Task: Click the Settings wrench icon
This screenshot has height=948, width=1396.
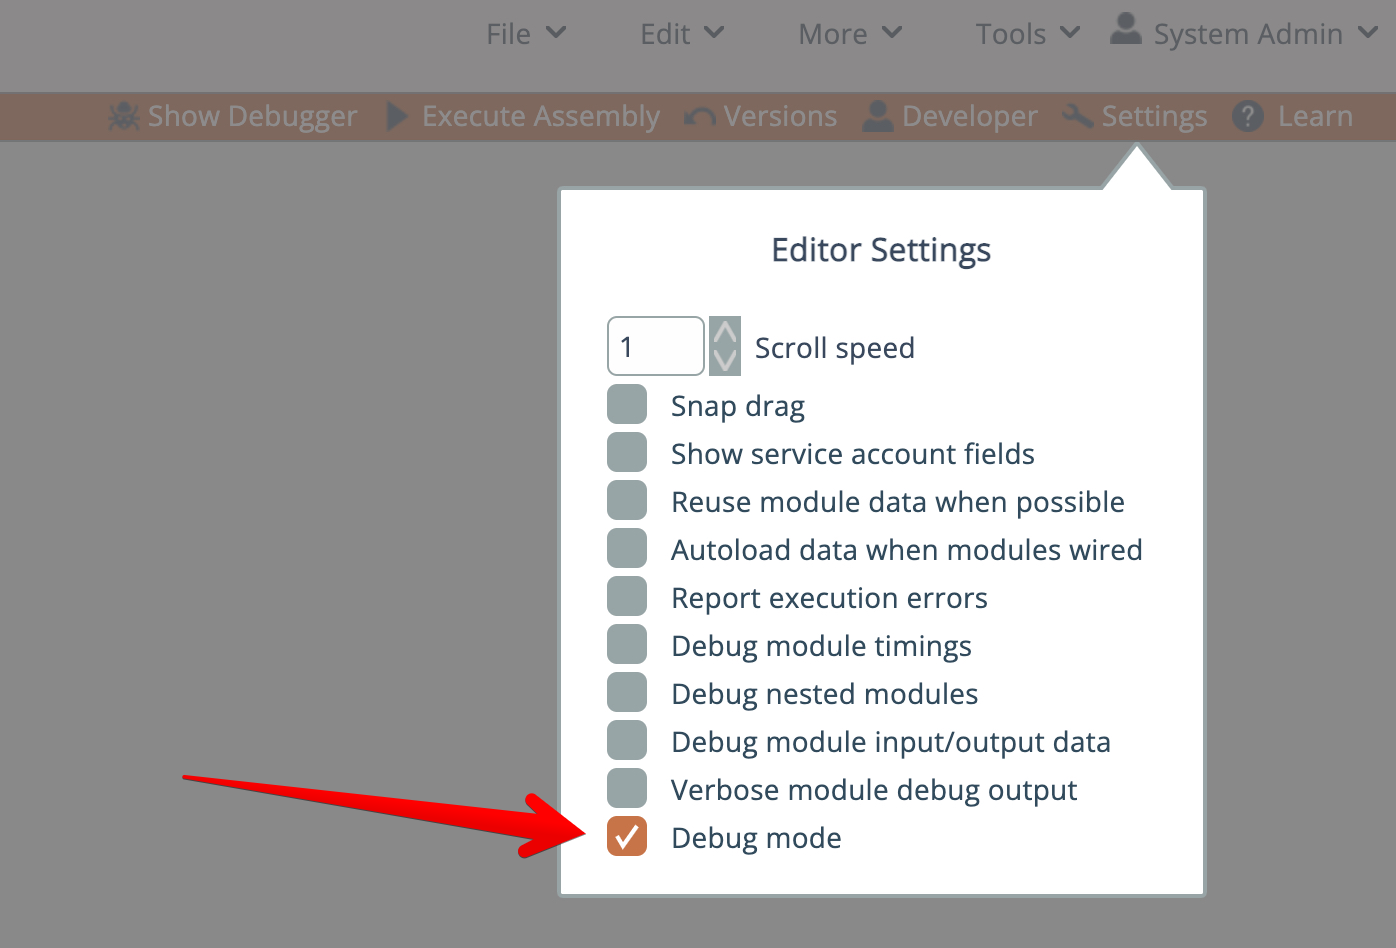Action: coord(1077,116)
